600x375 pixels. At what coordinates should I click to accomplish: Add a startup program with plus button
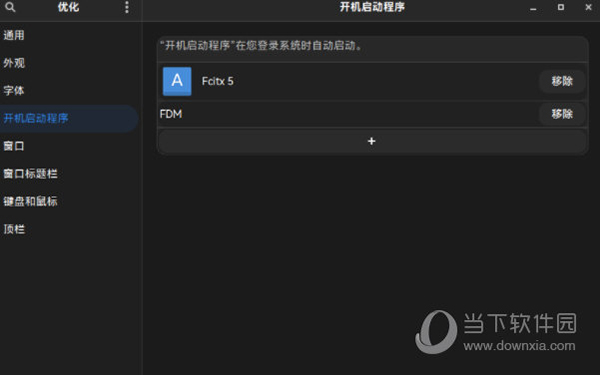[x=372, y=141]
